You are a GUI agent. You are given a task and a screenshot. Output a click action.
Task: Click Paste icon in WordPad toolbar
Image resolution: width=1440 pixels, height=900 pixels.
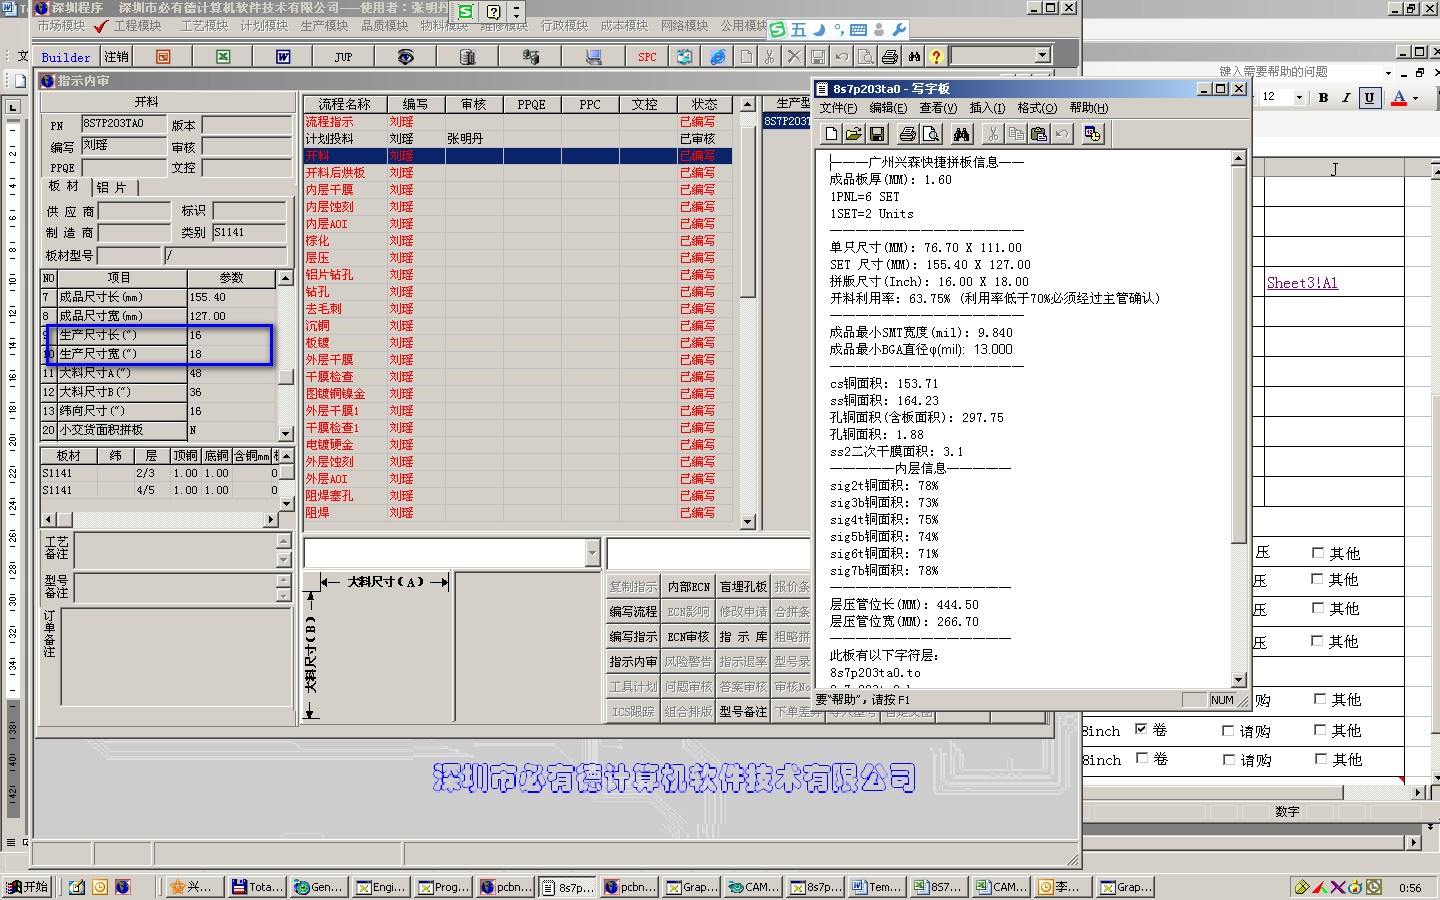pos(1038,134)
